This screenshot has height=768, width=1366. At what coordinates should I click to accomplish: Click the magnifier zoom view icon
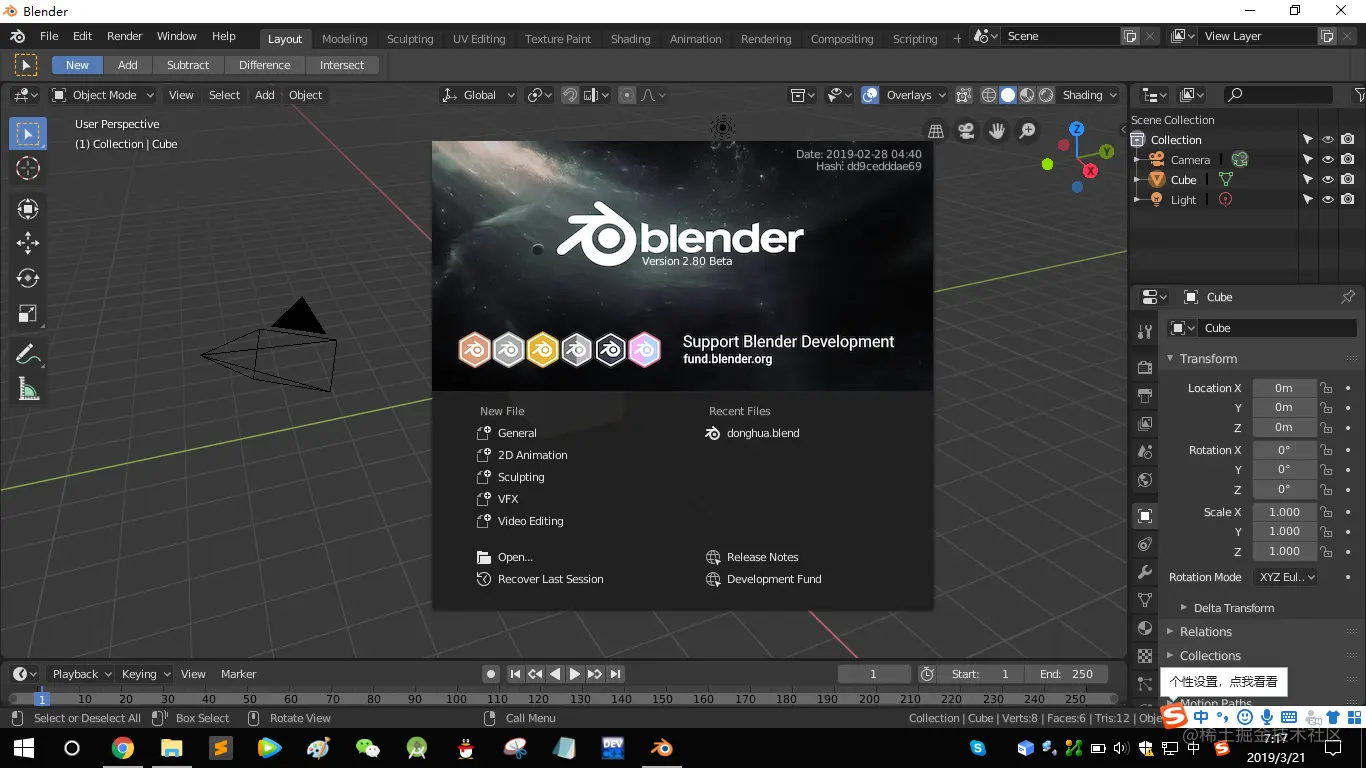(1027, 131)
